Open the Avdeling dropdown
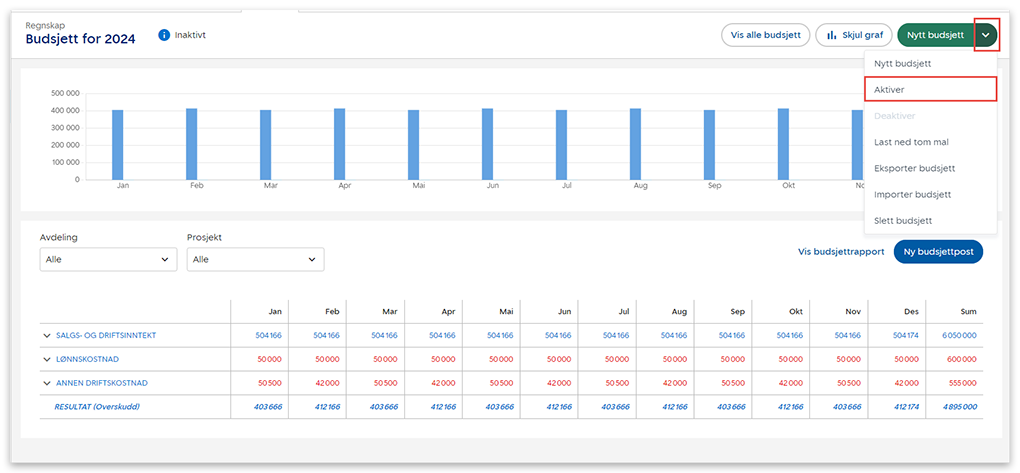The height and width of the screenshot is (473, 1020). [x=108, y=259]
